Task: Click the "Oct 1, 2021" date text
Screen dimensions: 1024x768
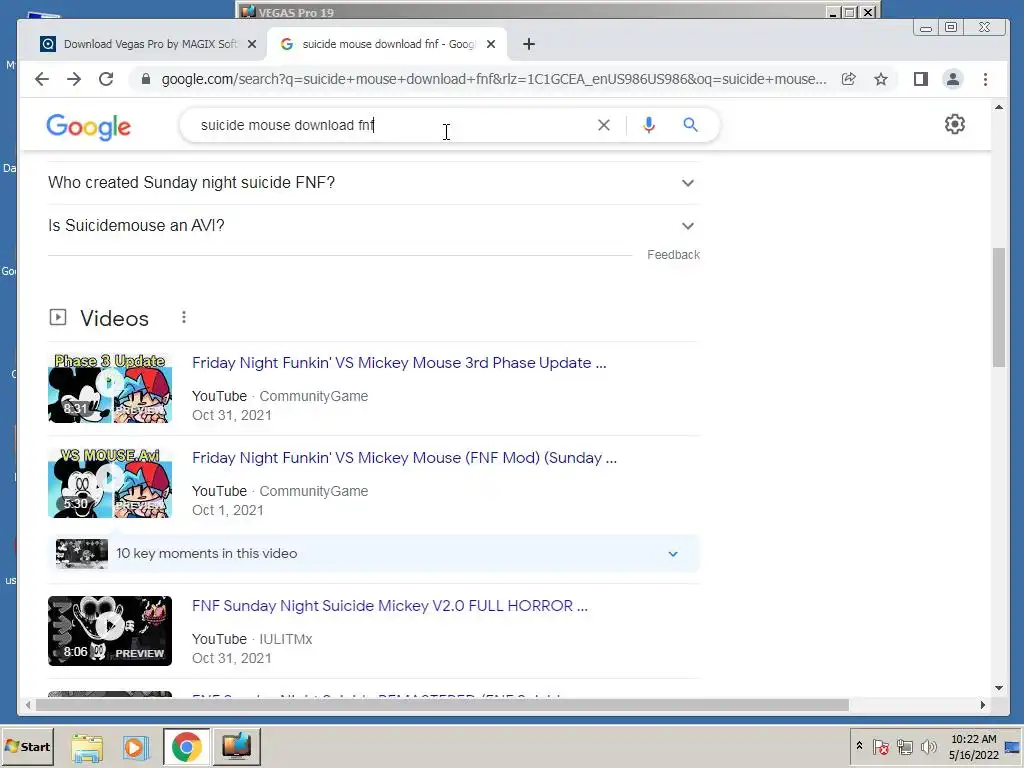Action: pyautogui.click(x=227, y=510)
